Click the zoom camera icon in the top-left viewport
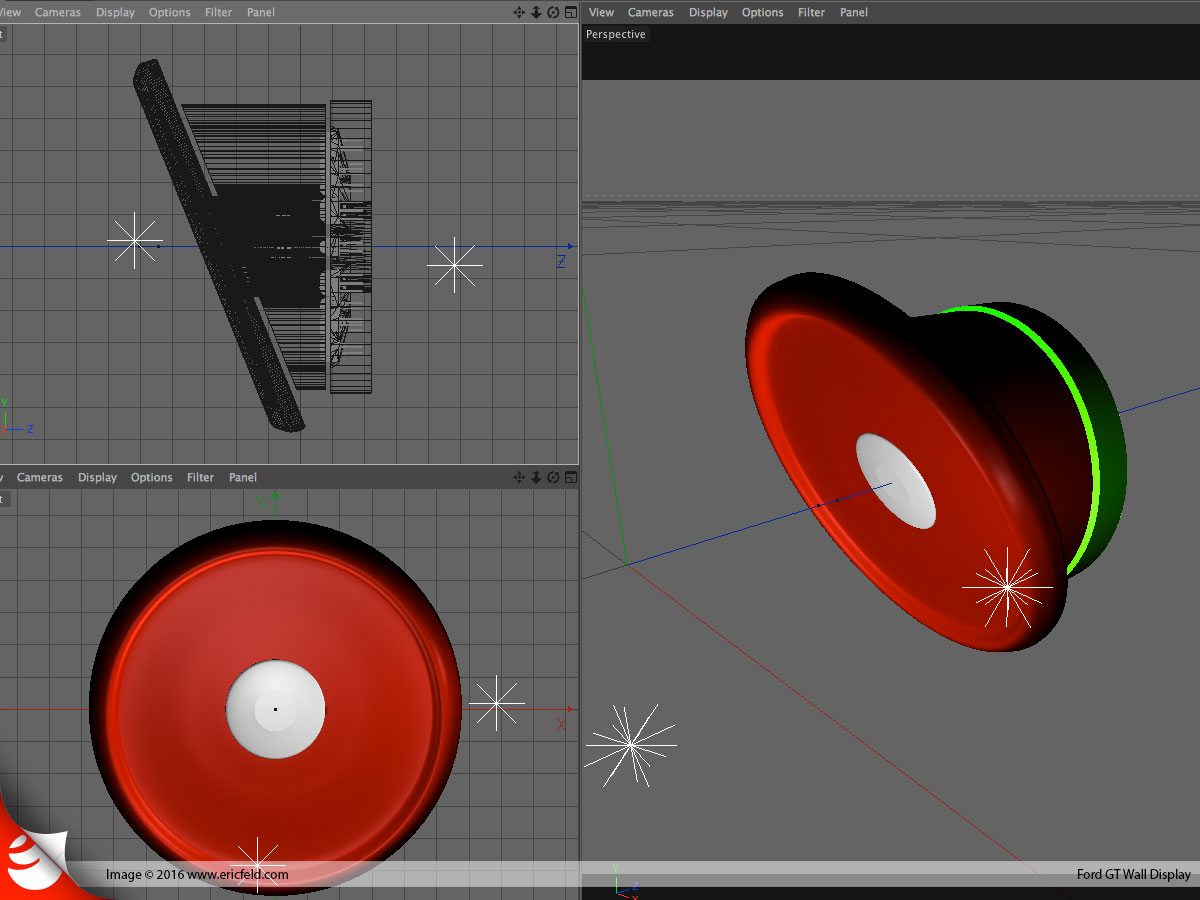 (536, 12)
